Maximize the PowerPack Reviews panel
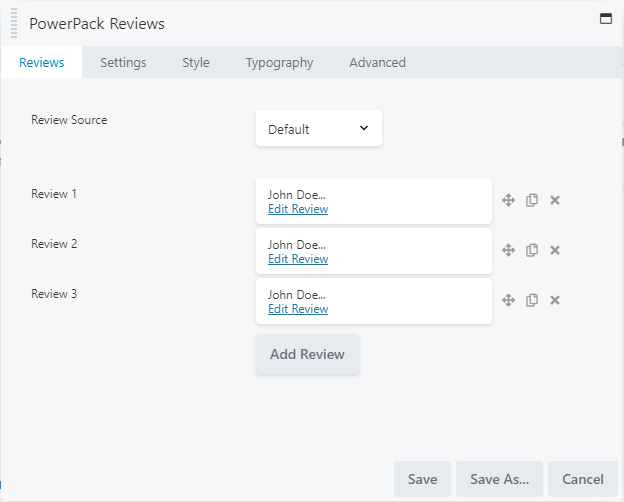The image size is (624, 502). (x=606, y=19)
